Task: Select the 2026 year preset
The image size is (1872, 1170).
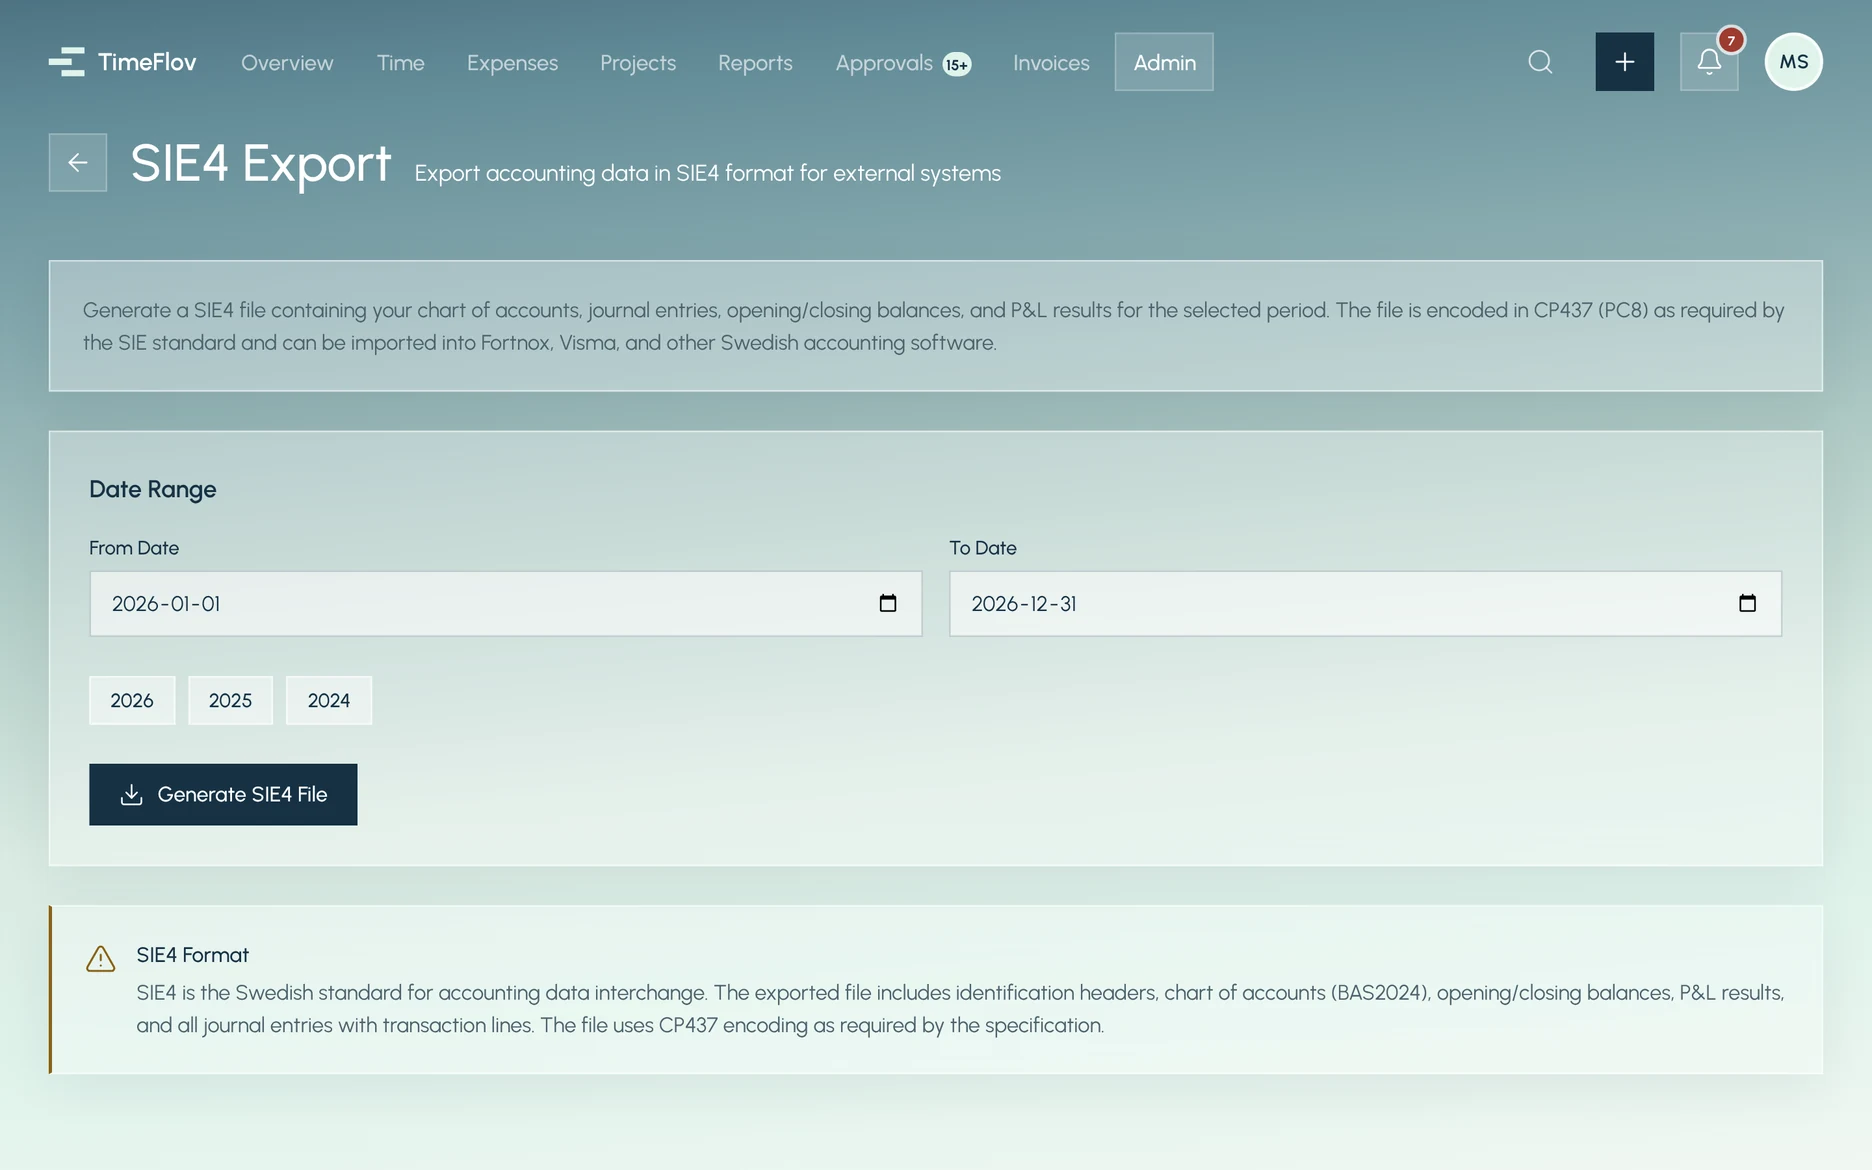Action: pyautogui.click(x=132, y=700)
